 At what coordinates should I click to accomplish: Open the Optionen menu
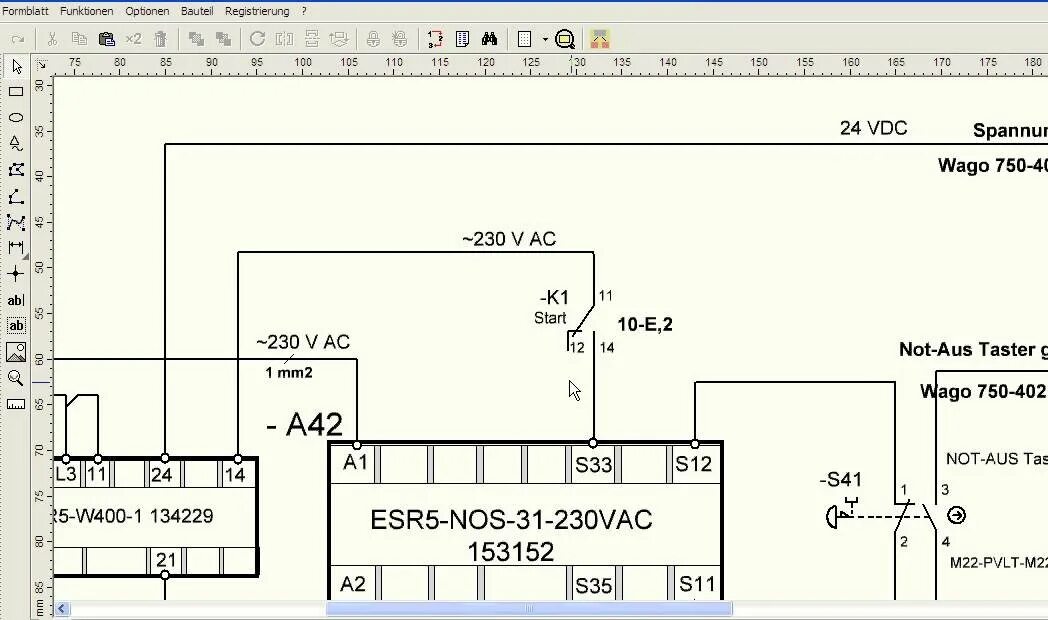tap(147, 11)
